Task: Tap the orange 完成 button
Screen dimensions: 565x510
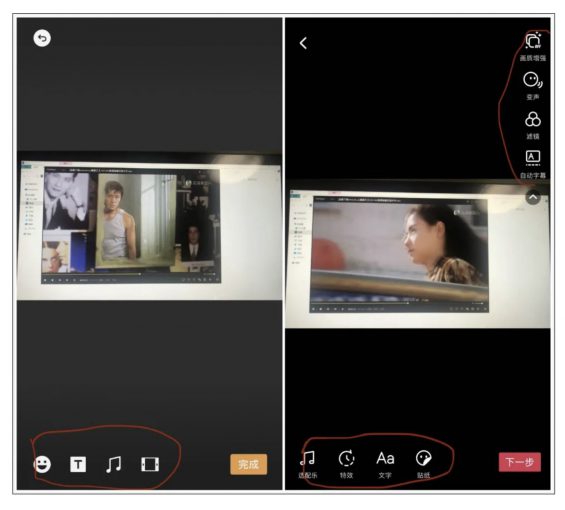Action: point(249,464)
